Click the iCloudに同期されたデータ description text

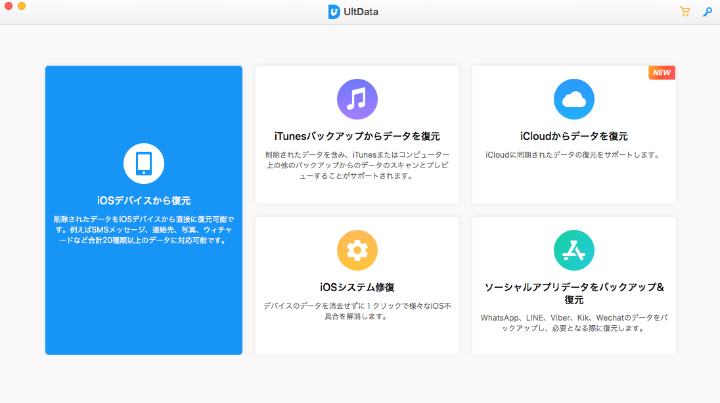click(574, 155)
